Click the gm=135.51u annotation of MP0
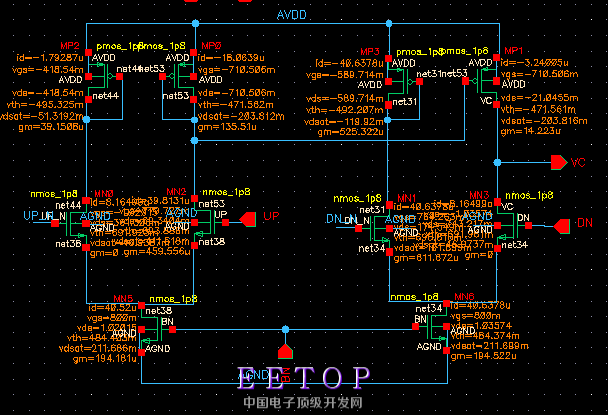The height and width of the screenshot is (415, 608). (x=227, y=127)
